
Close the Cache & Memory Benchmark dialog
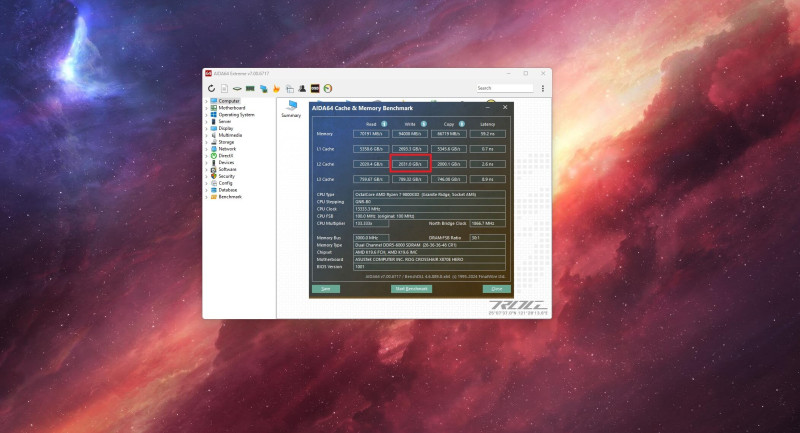click(x=505, y=108)
